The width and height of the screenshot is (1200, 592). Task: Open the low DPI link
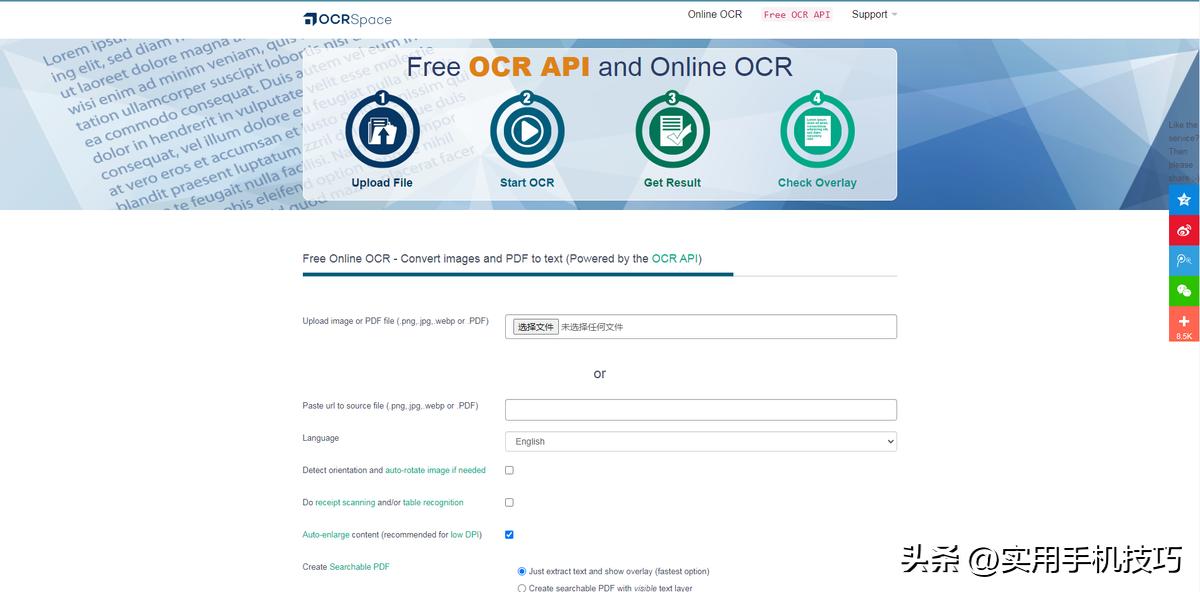(x=464, y=535)
